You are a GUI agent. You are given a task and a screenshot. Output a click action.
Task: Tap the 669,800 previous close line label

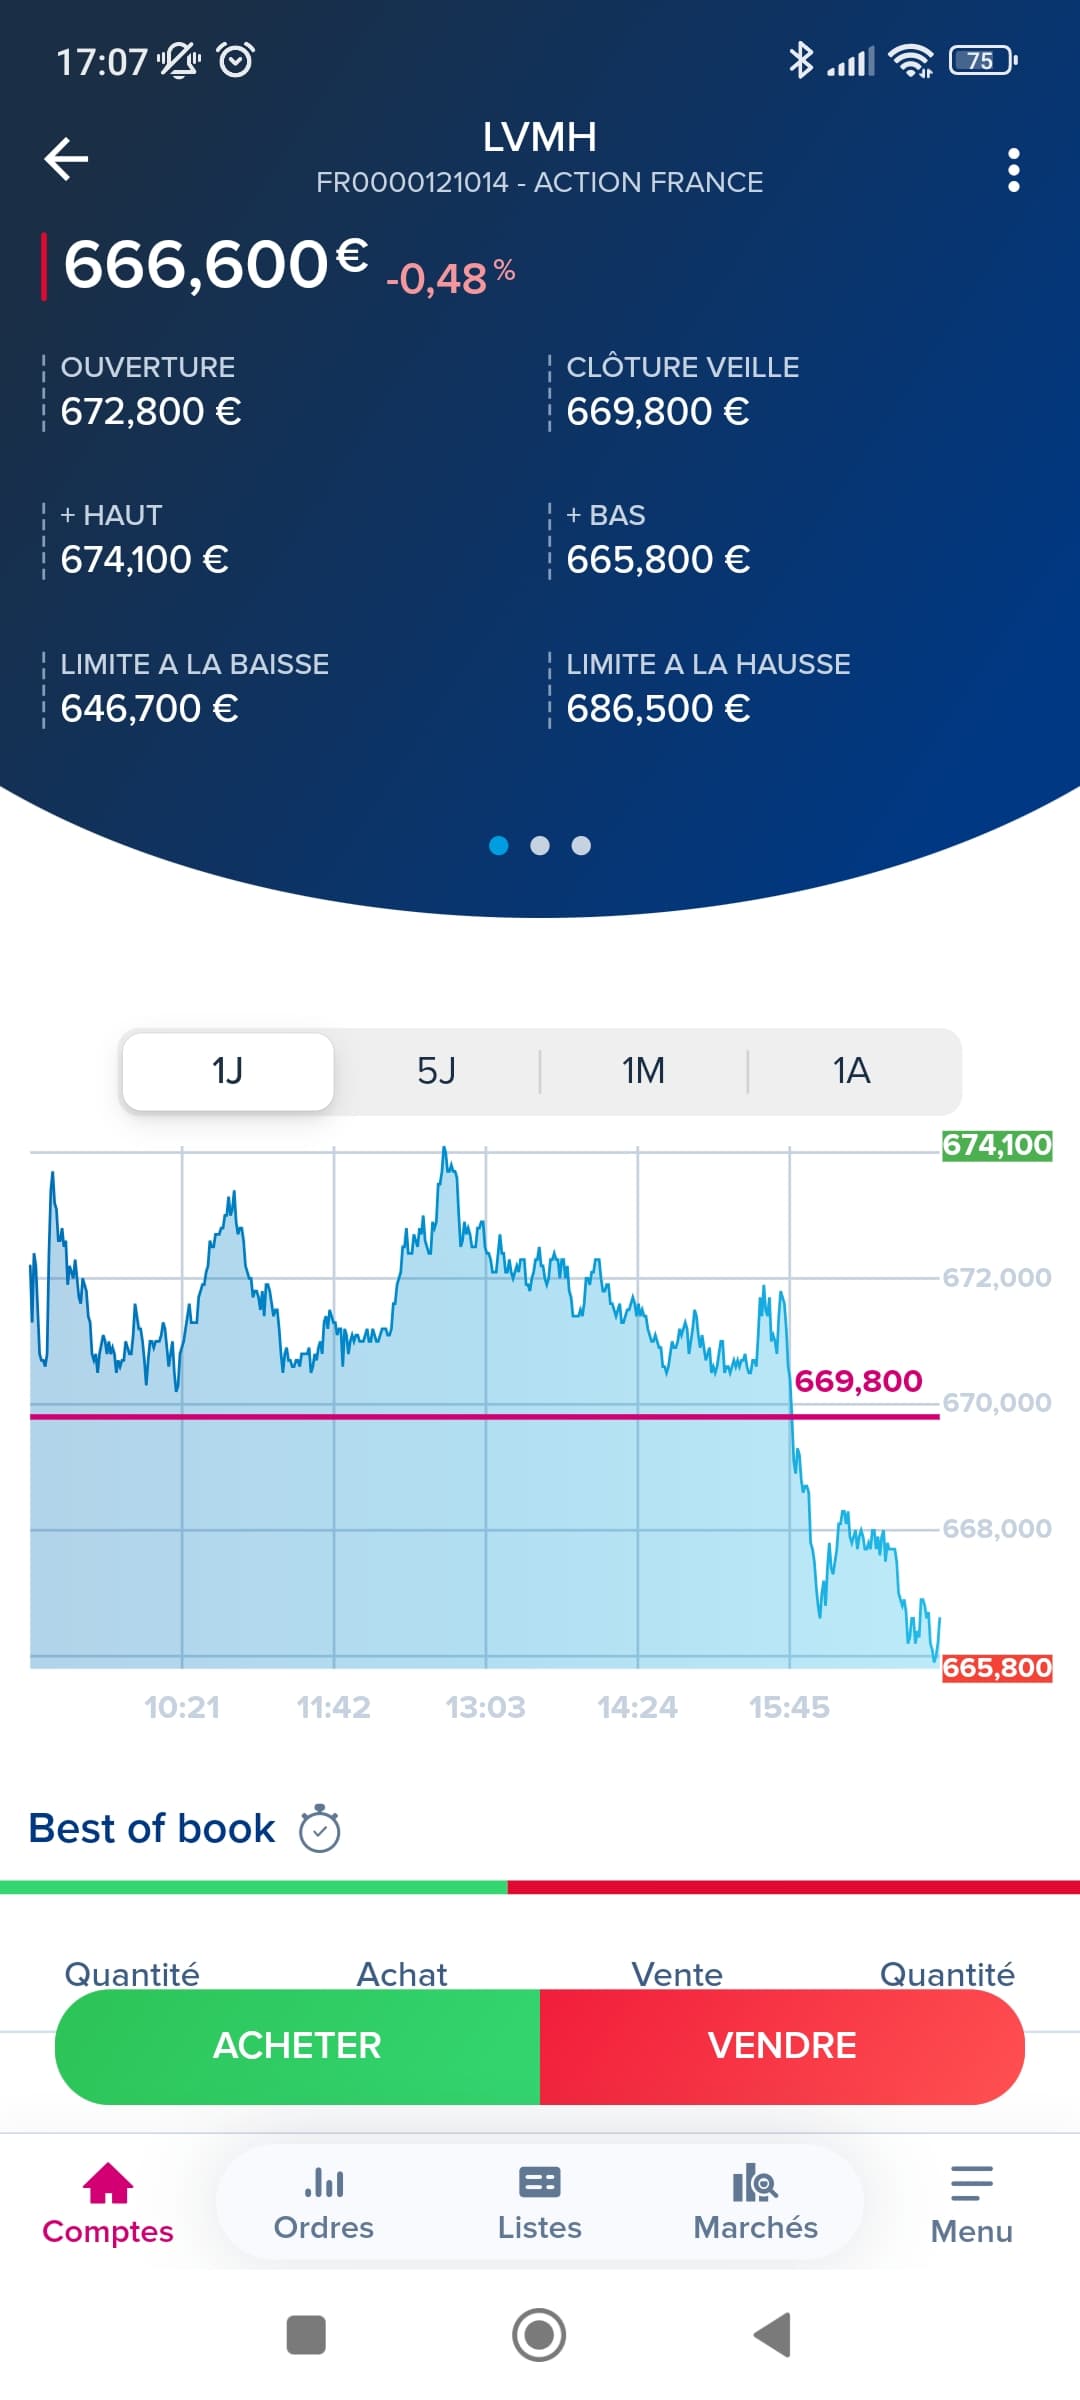(858, 1381)
